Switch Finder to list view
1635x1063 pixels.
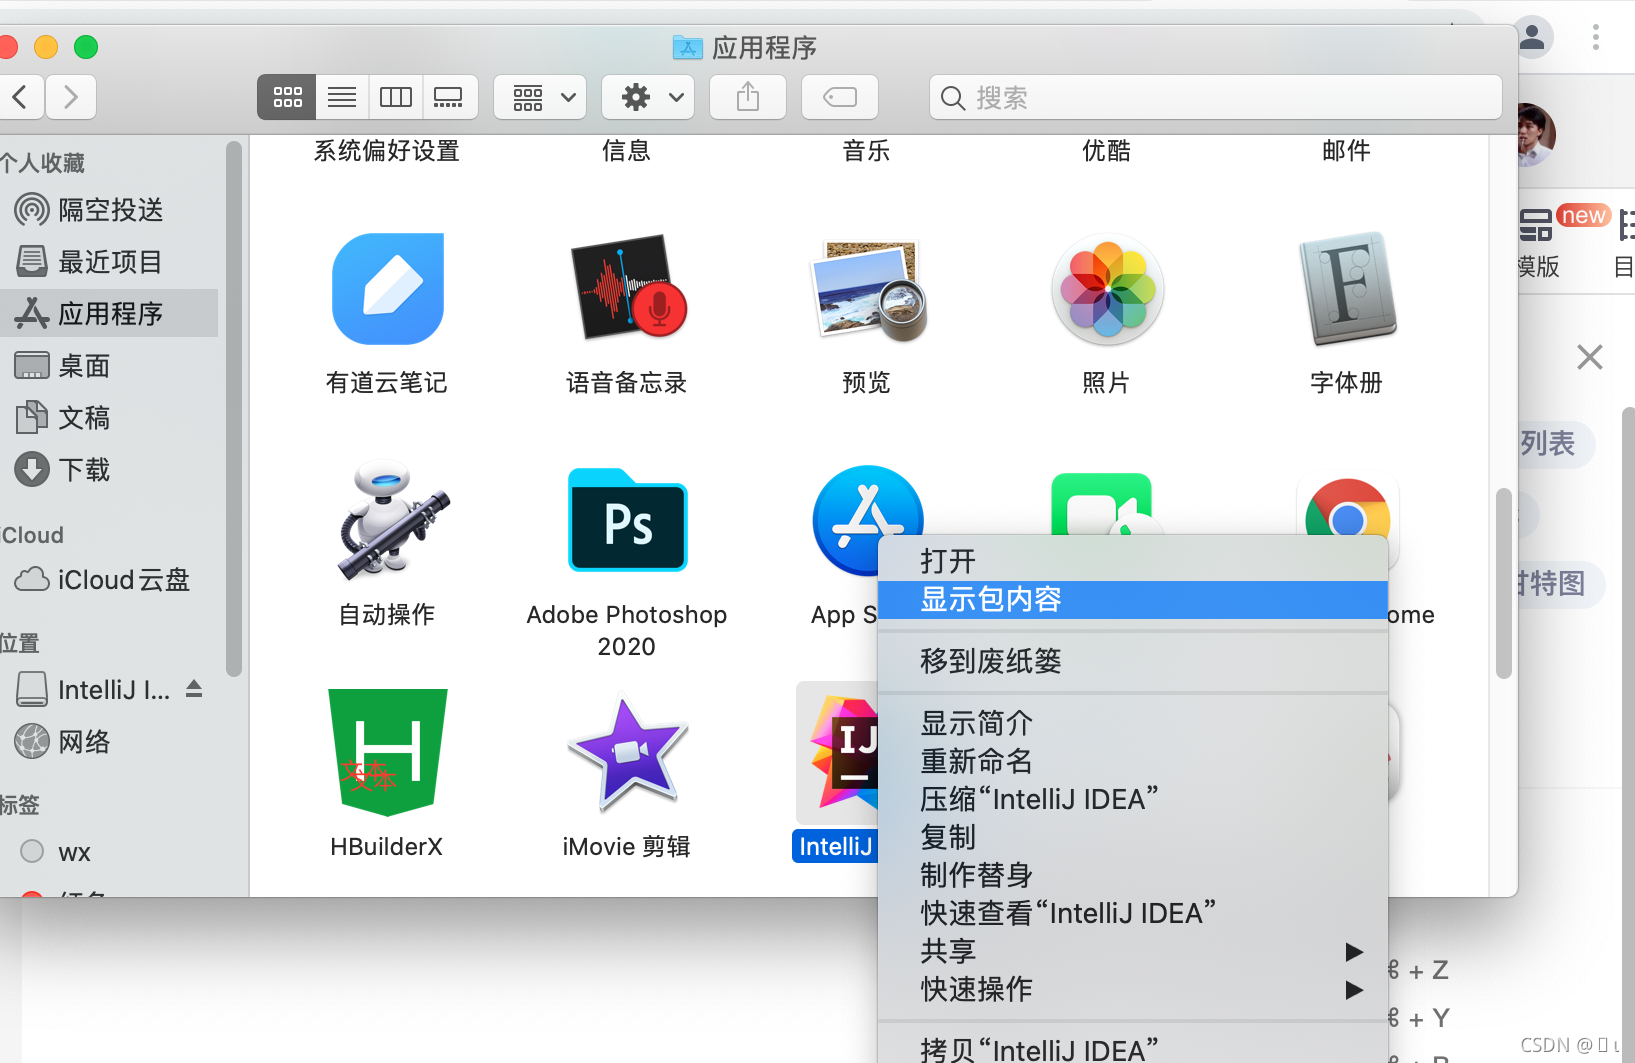342,97
